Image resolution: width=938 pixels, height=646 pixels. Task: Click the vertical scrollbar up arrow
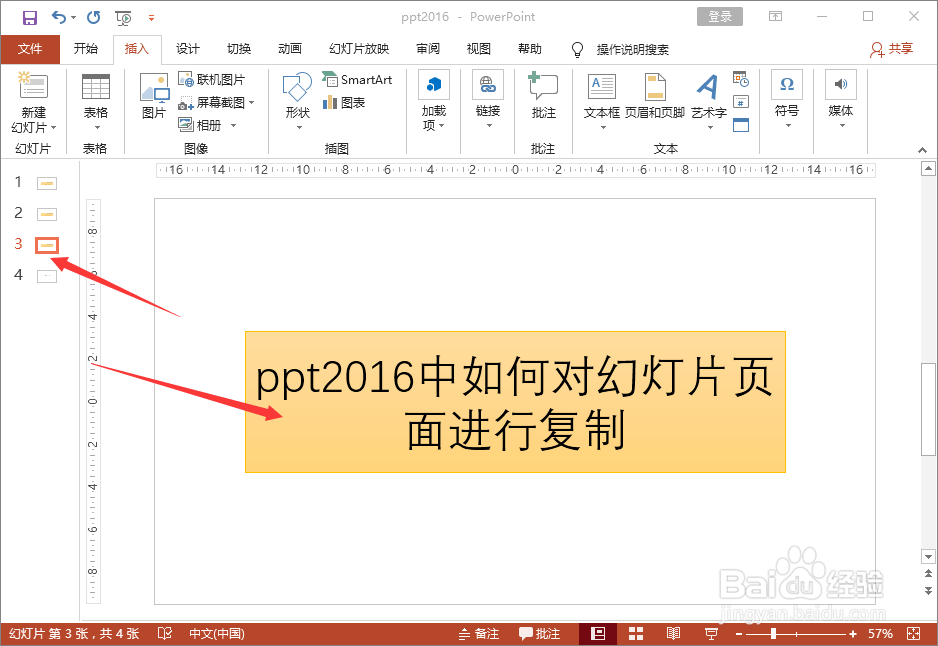(928, 169)
